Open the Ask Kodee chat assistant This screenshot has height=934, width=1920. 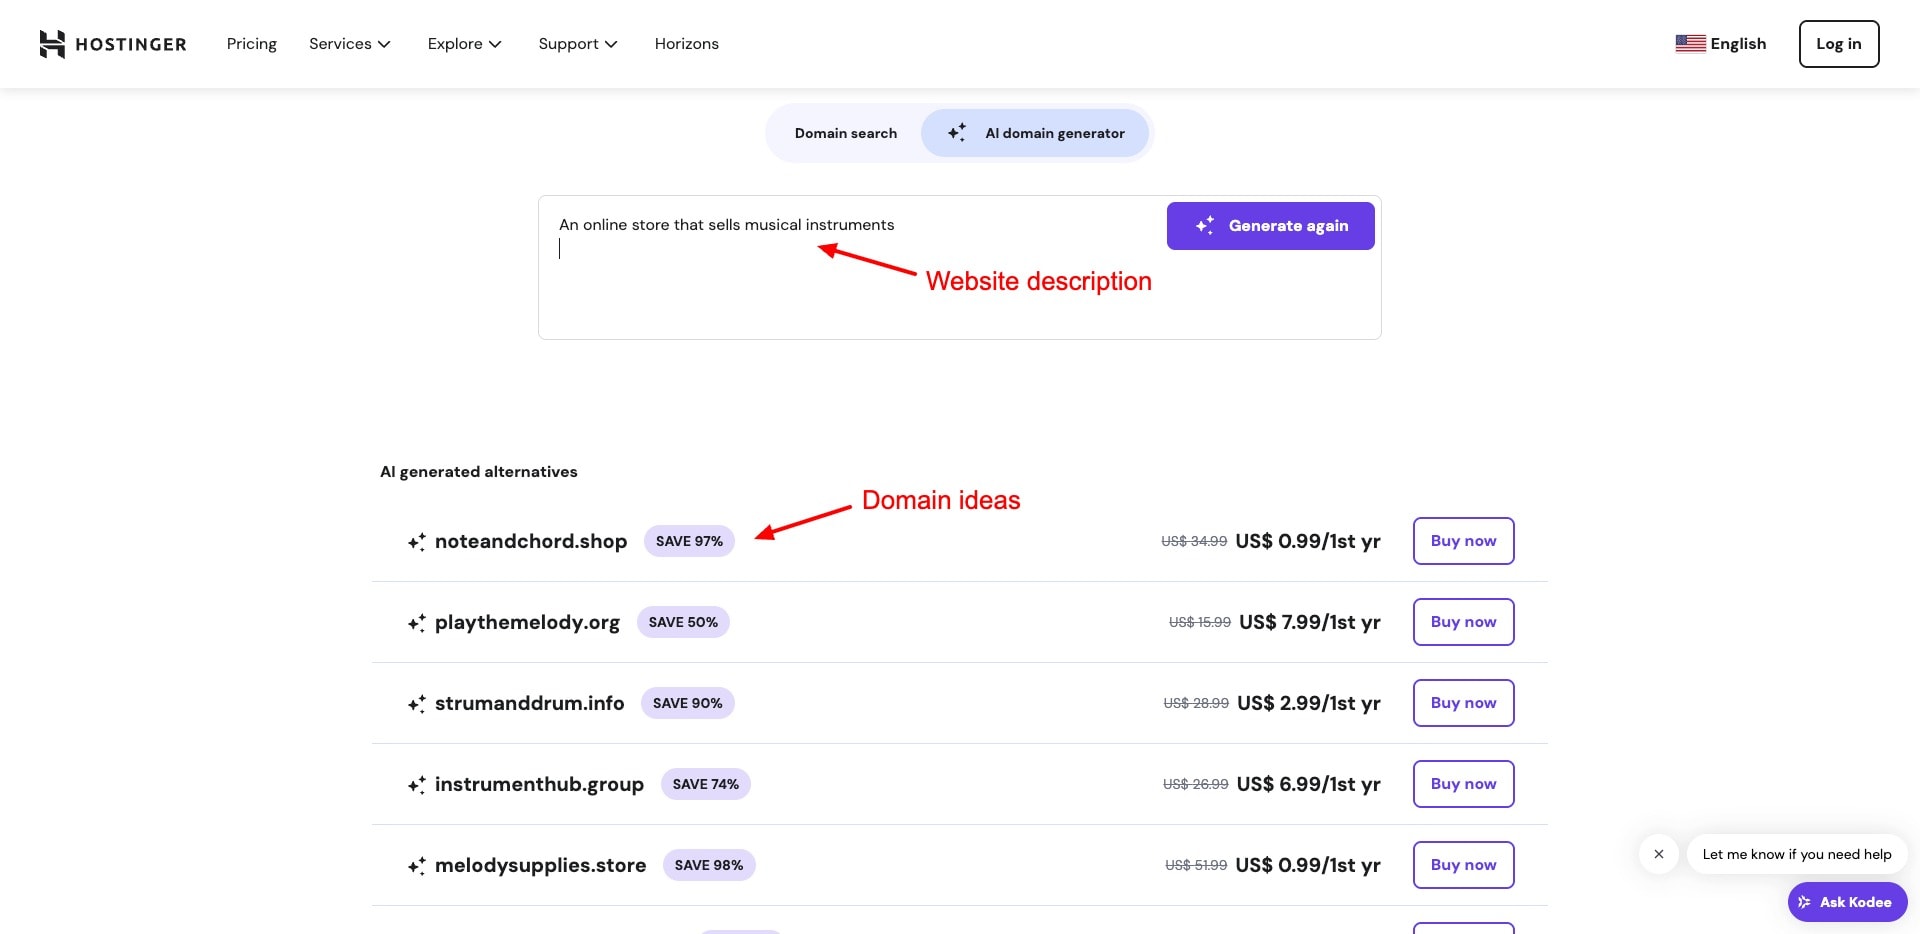click(x=1846, y=902)
